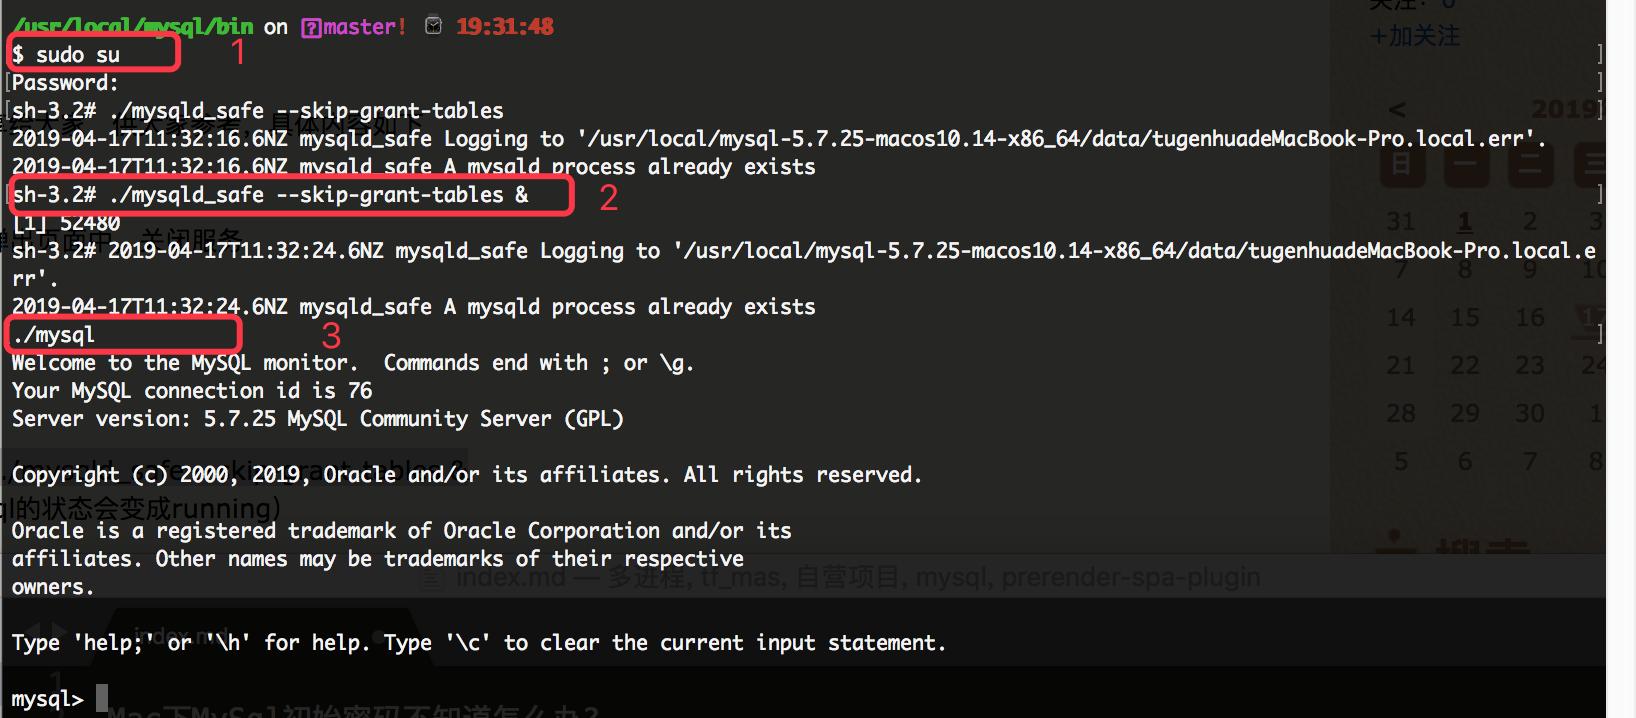
Task: Click the boxed mysqld_safe --skip-grant-tables & command
Action: click(x=291, y=195)
